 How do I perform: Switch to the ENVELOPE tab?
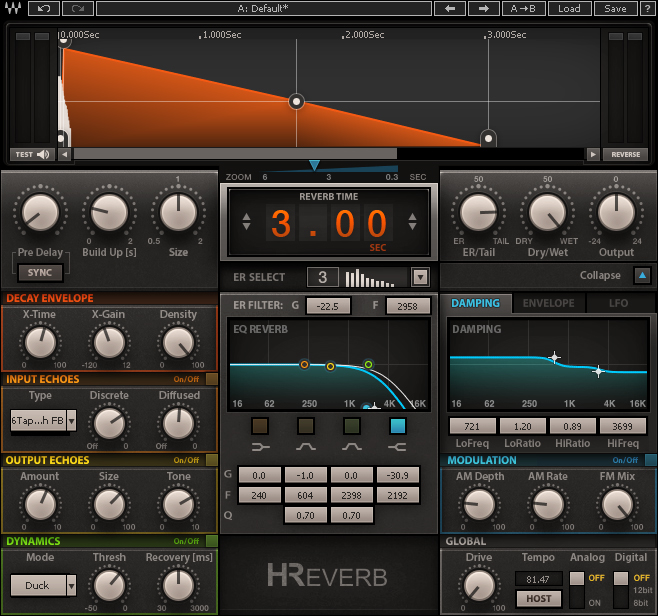[548, 303]
